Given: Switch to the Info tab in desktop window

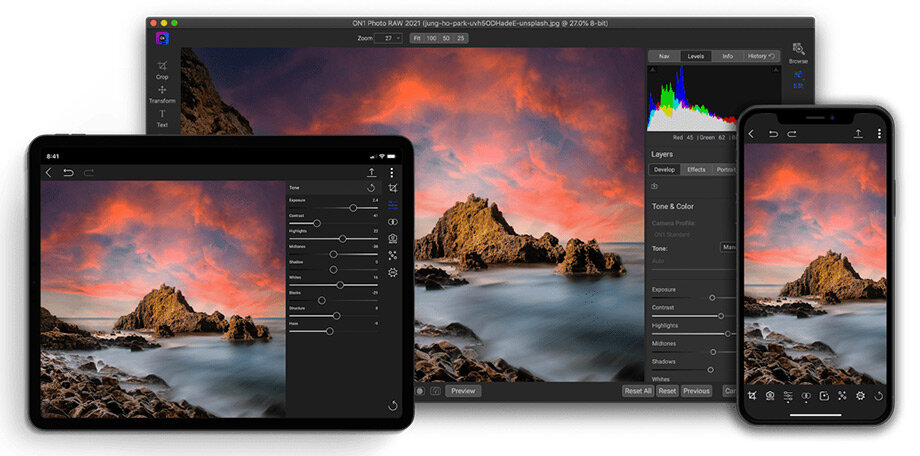Looking at the screenshot, I should tap(728, 56).
